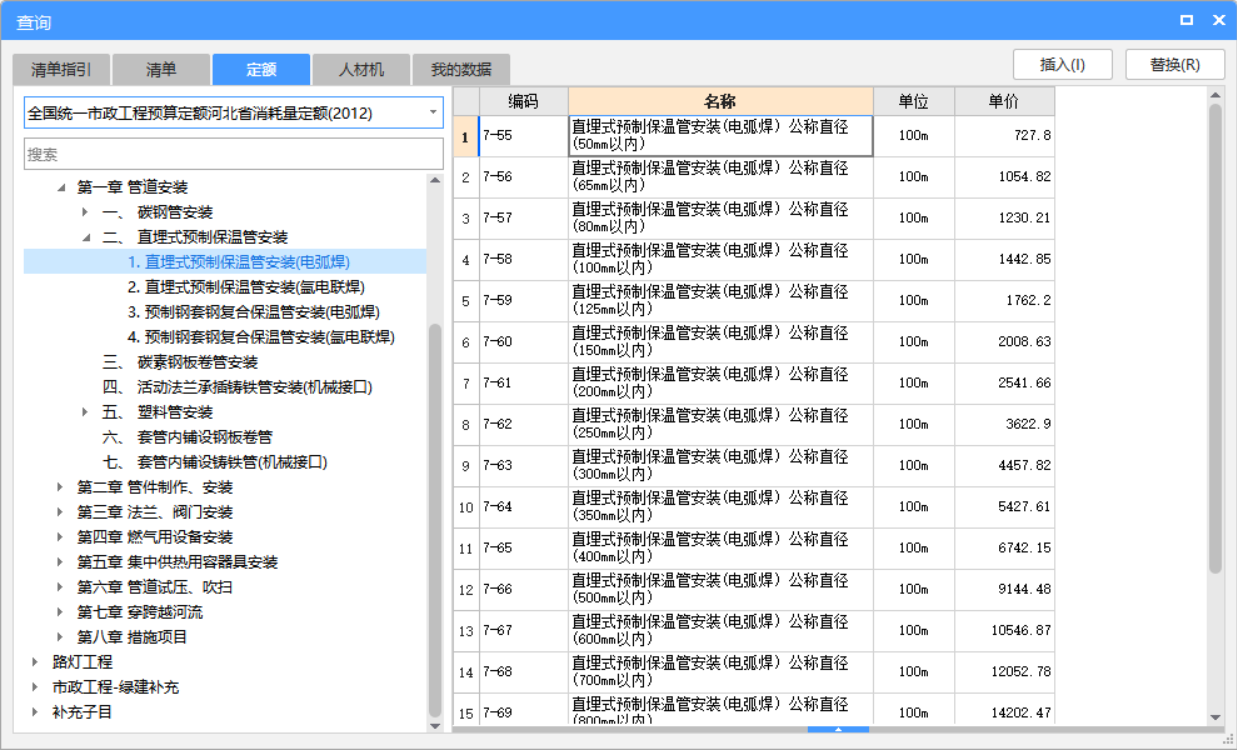Expand 第六章 管道试压、吹扫 node
The image size is (1237, 750).
tap(60, 587)
